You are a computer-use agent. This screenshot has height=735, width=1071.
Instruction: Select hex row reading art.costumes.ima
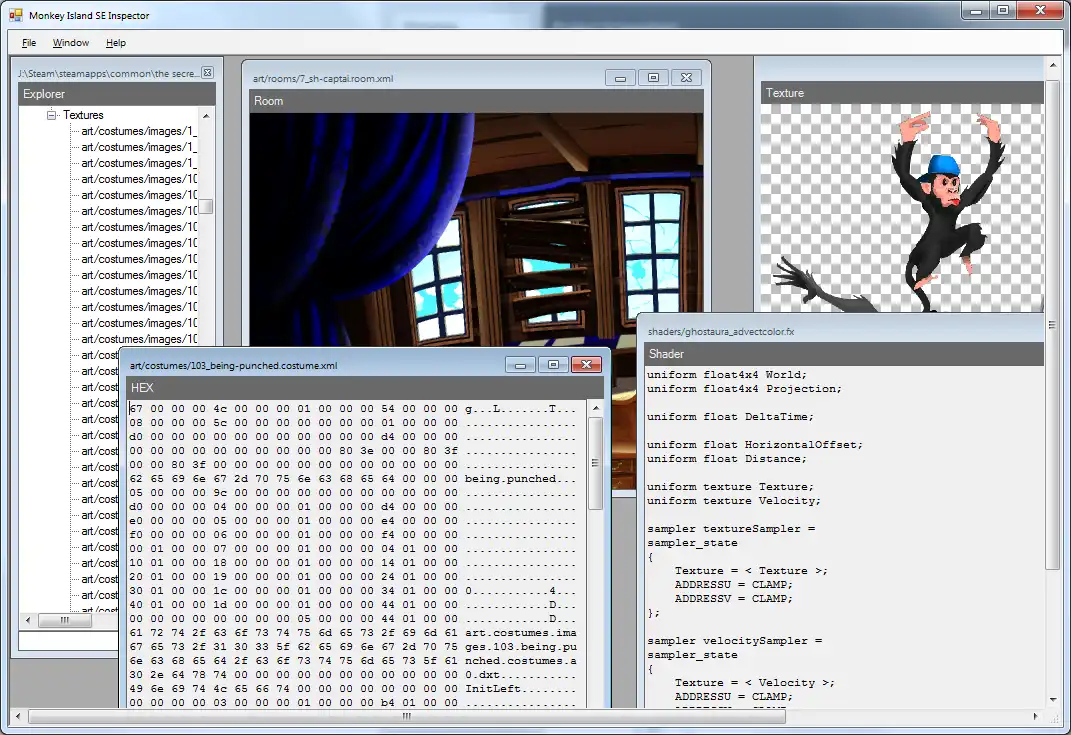click(x=352, y=633)
